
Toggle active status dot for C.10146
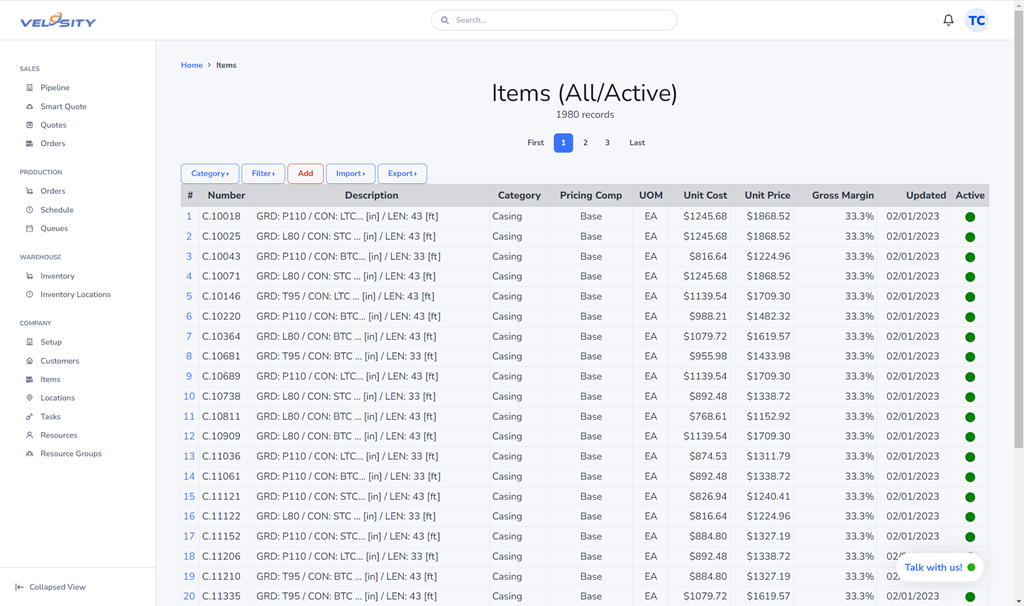pos(970,297)
